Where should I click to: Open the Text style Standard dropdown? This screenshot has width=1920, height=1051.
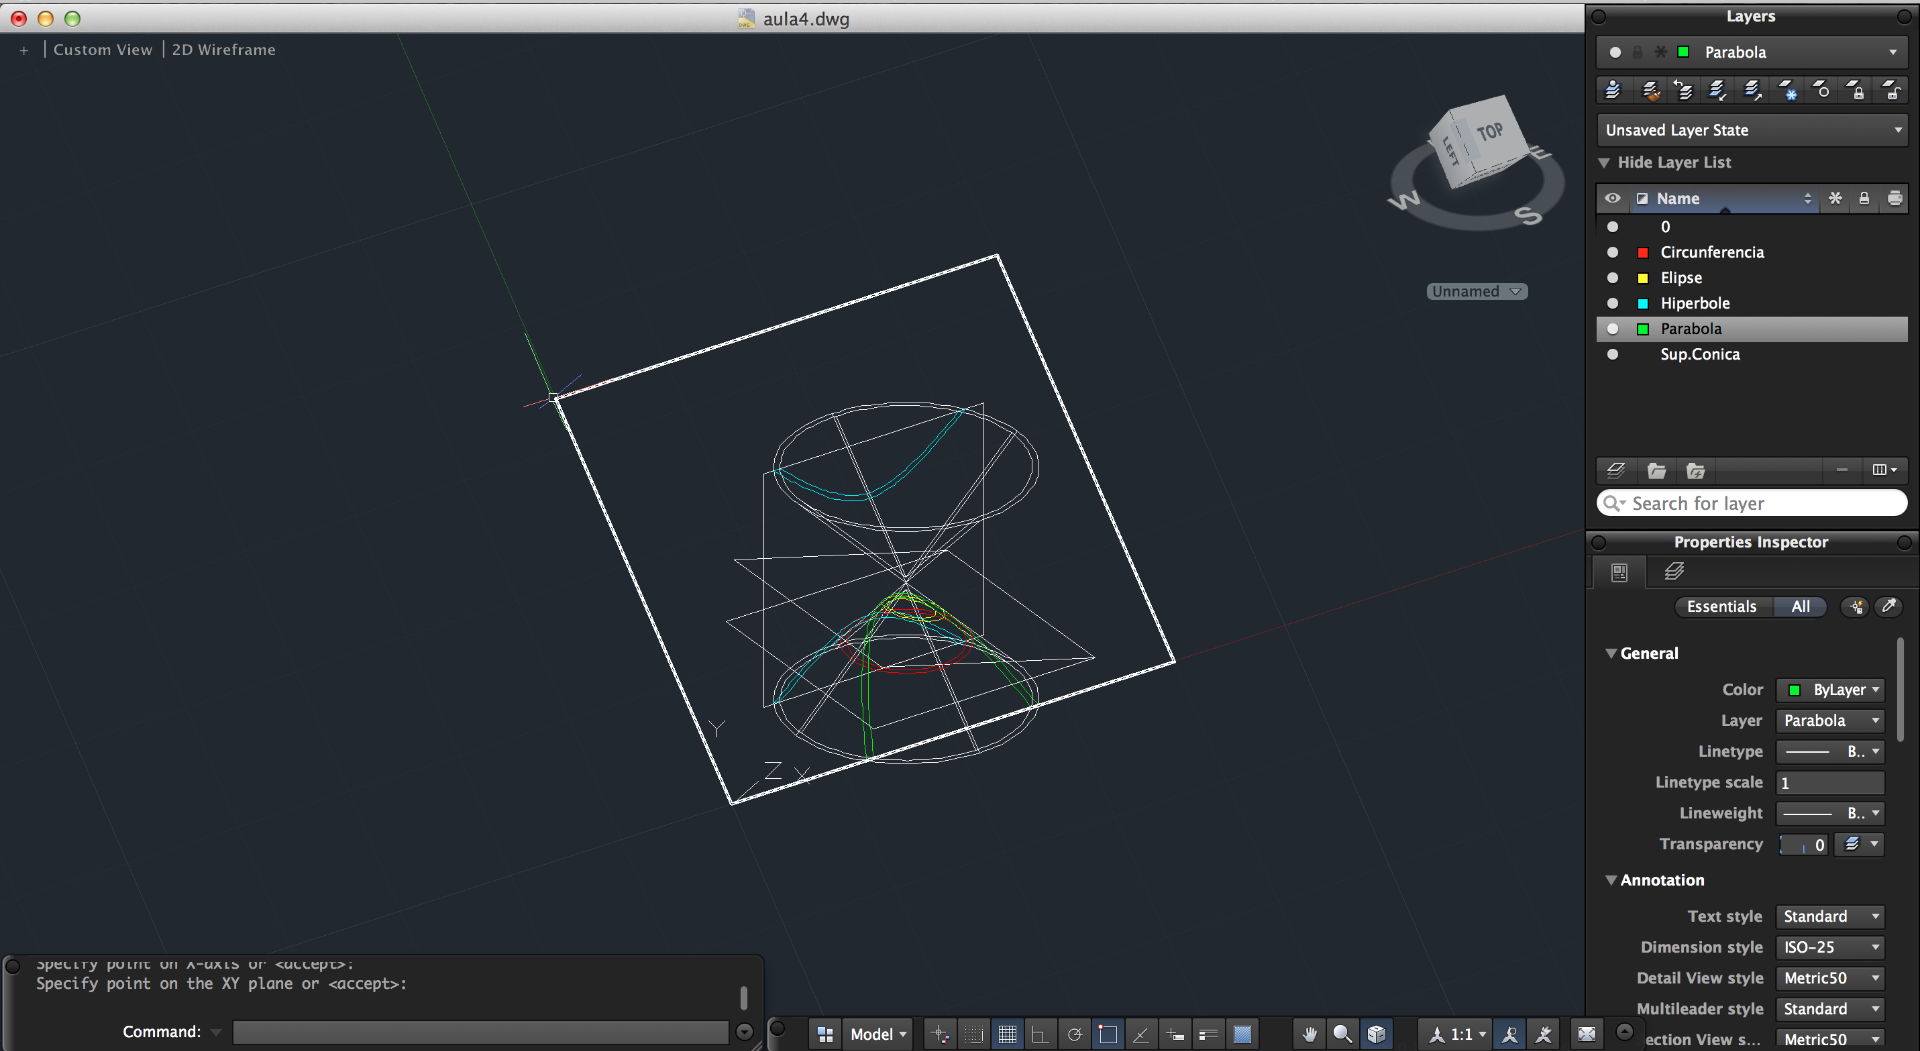[1830, 917]
